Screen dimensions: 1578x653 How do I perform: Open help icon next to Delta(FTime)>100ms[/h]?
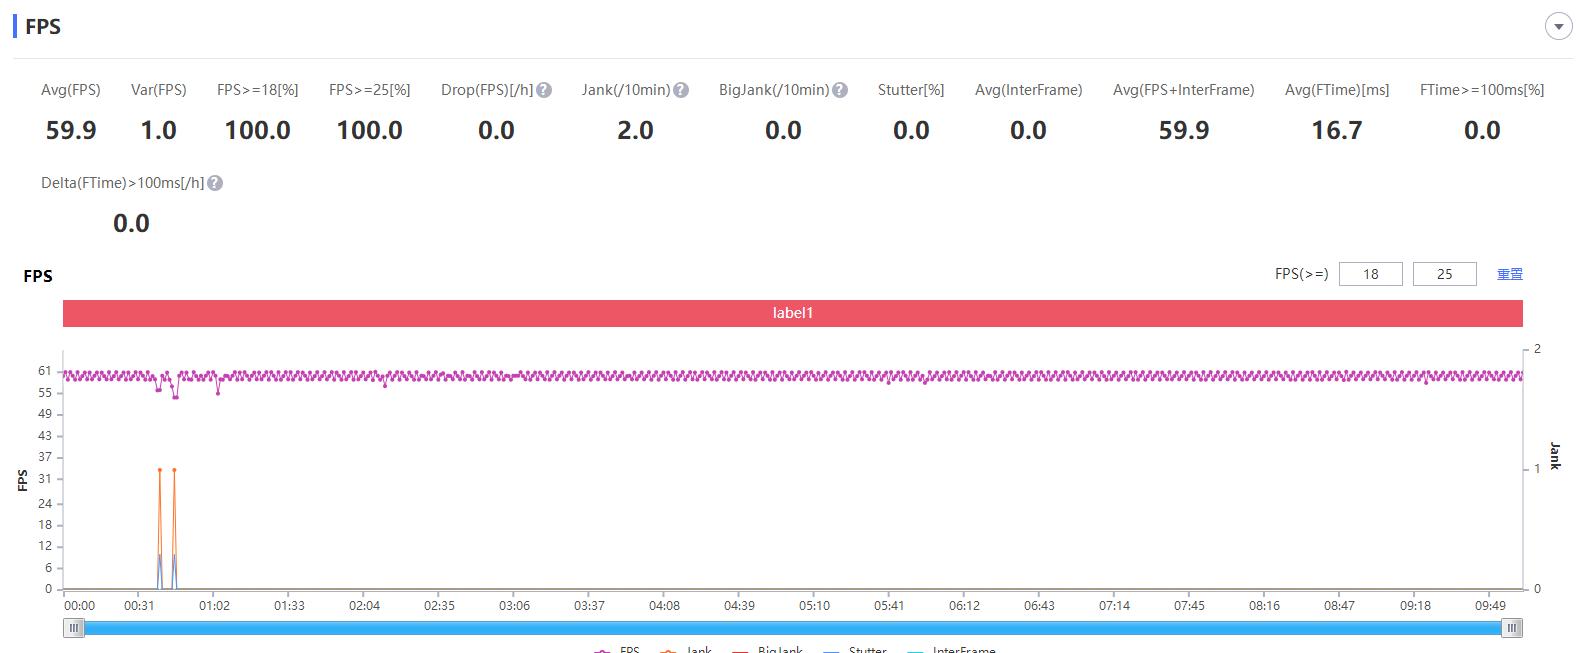[x=215, y=183]
